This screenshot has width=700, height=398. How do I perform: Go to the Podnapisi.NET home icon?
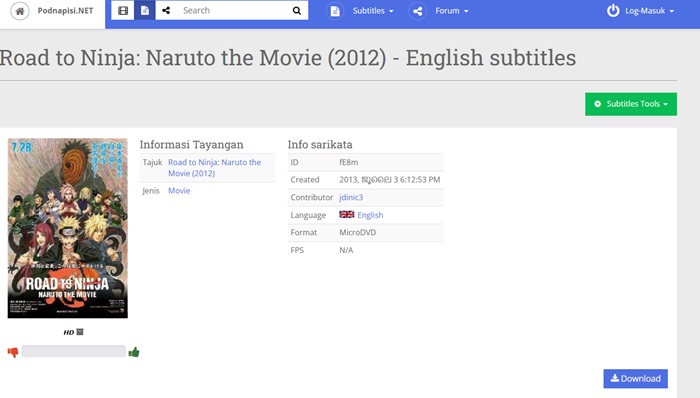20,11
